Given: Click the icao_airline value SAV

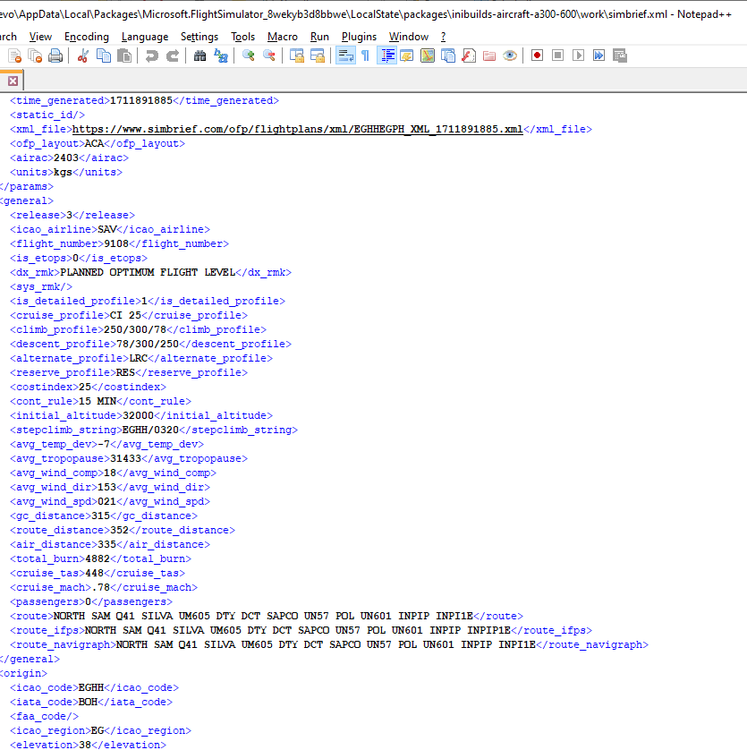Looking at the screenshot, I should point(107,230).
